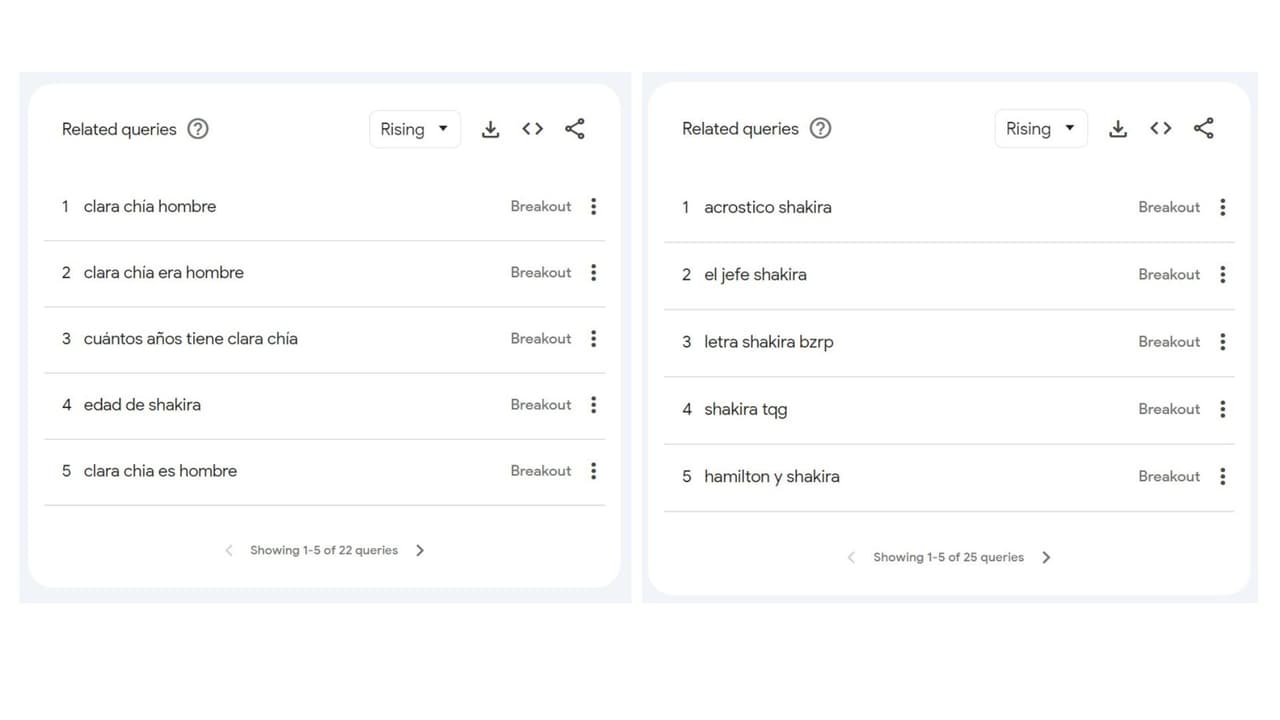Screen dimensions: 1280x720
Task: Open more options for clara chia hombre
Action: 593,206
